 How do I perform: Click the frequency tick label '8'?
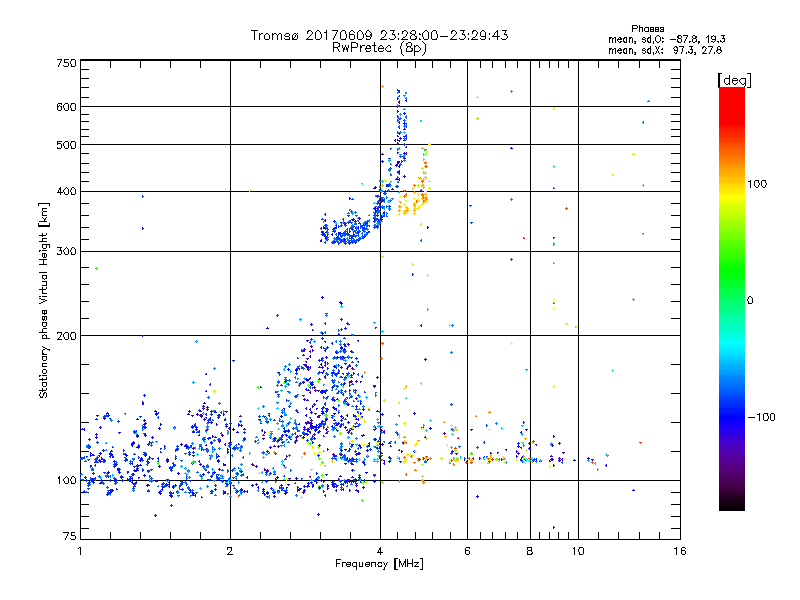click(530, 551)
